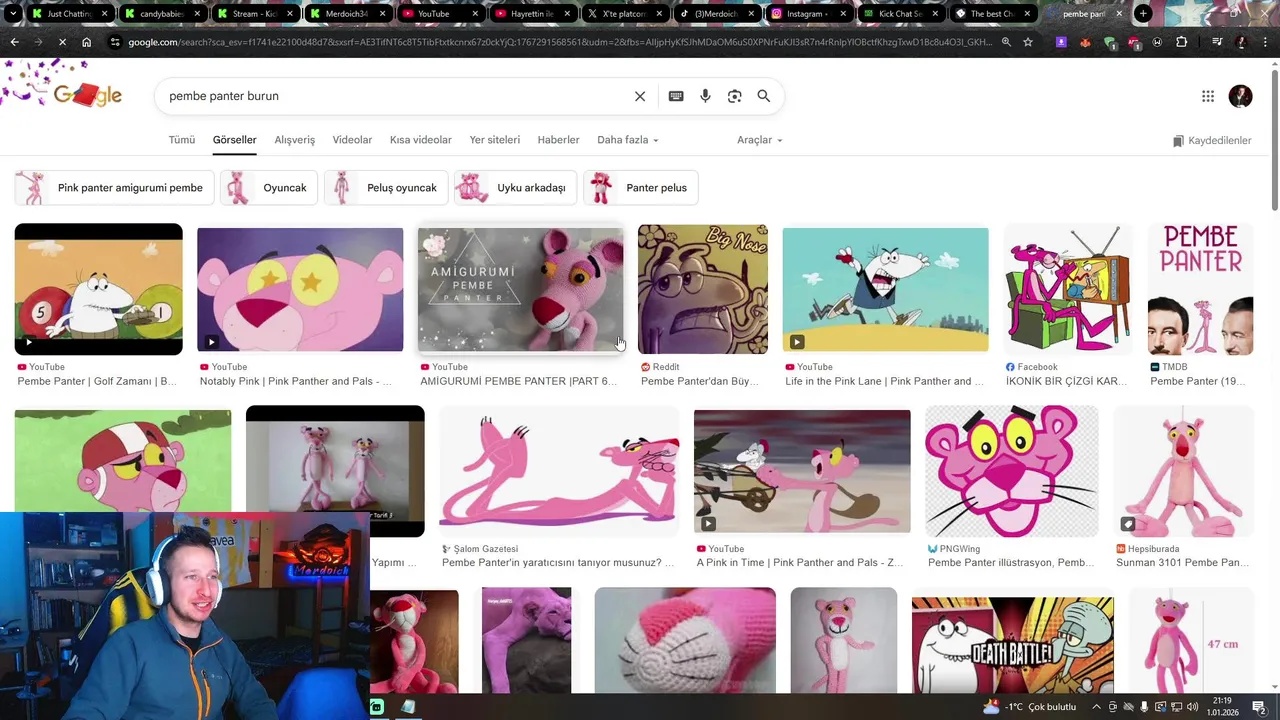Open the extensions puzzle piece menu
1280x720 pixels.
click(x=1182, y=42)
